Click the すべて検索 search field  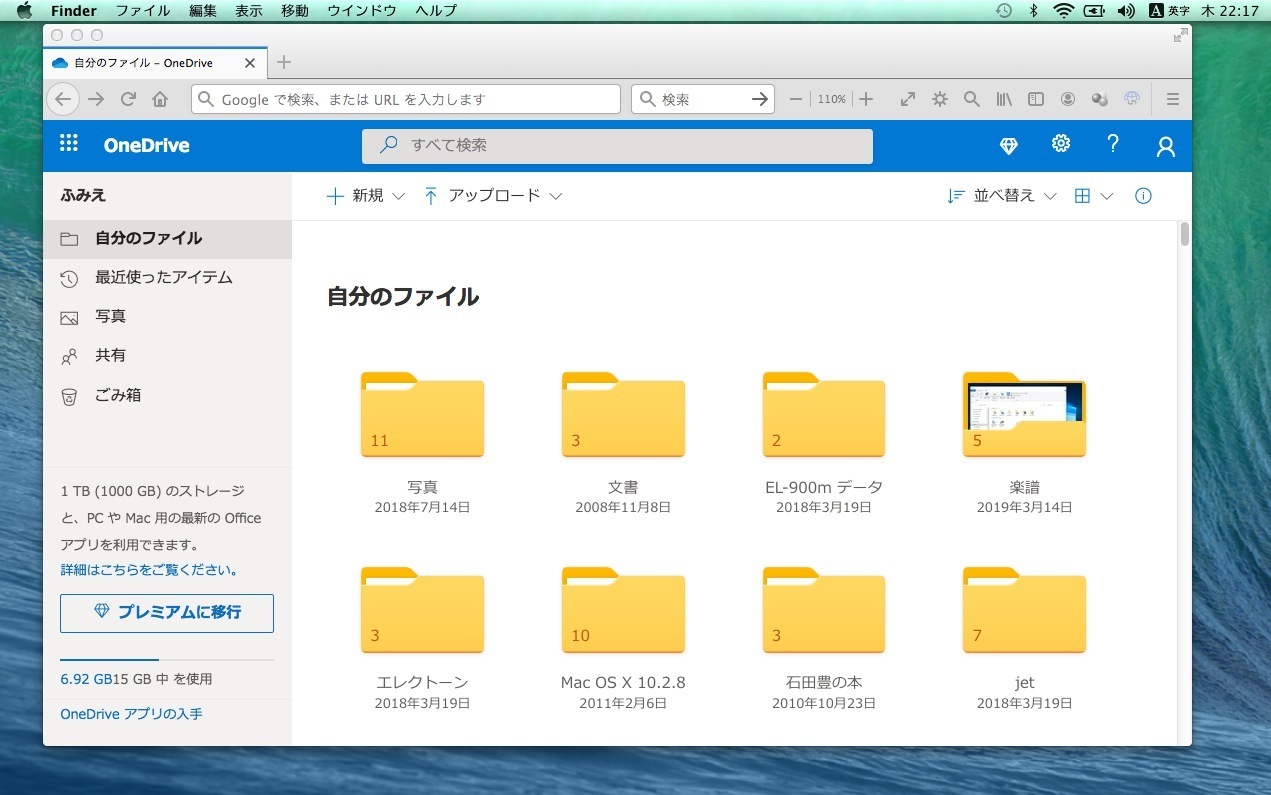(x=617, y=145)
